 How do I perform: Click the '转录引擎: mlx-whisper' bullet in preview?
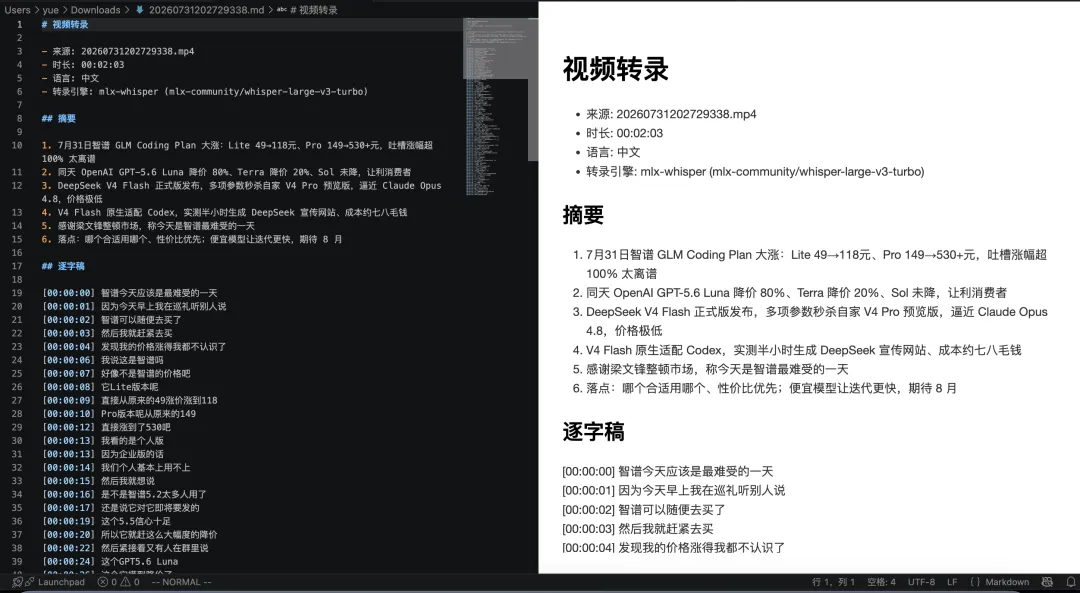pos(755,172)
